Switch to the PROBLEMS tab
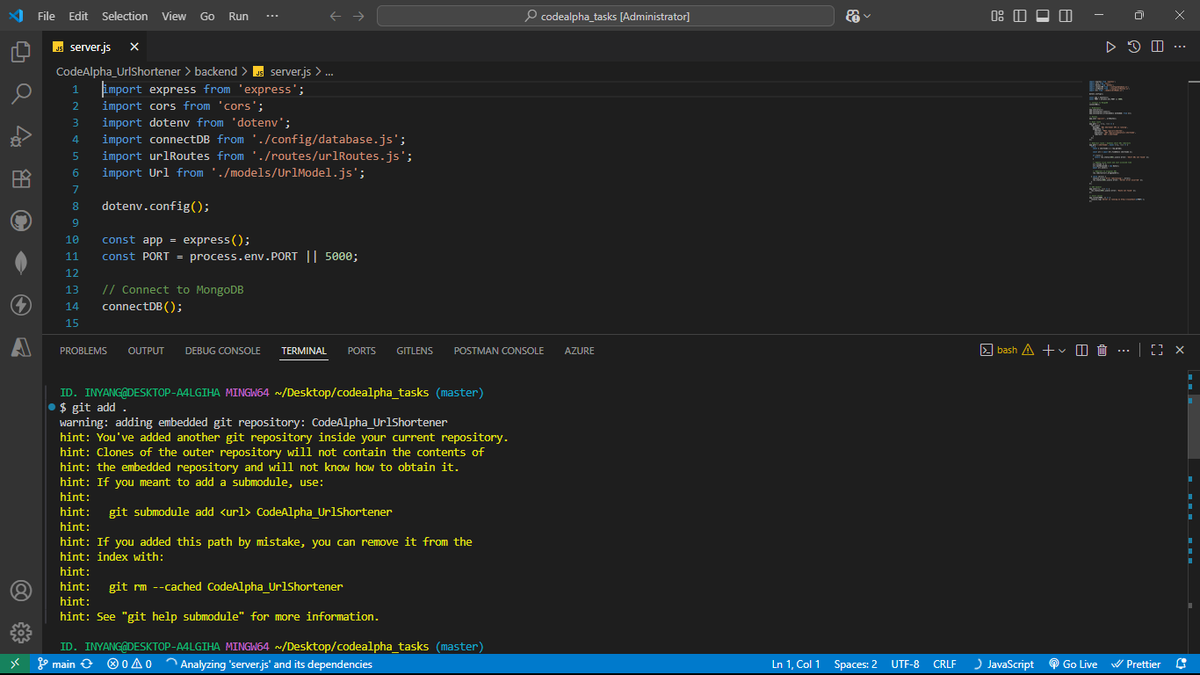The height and width of the screenshot is (675, 1200). (83, 351)
